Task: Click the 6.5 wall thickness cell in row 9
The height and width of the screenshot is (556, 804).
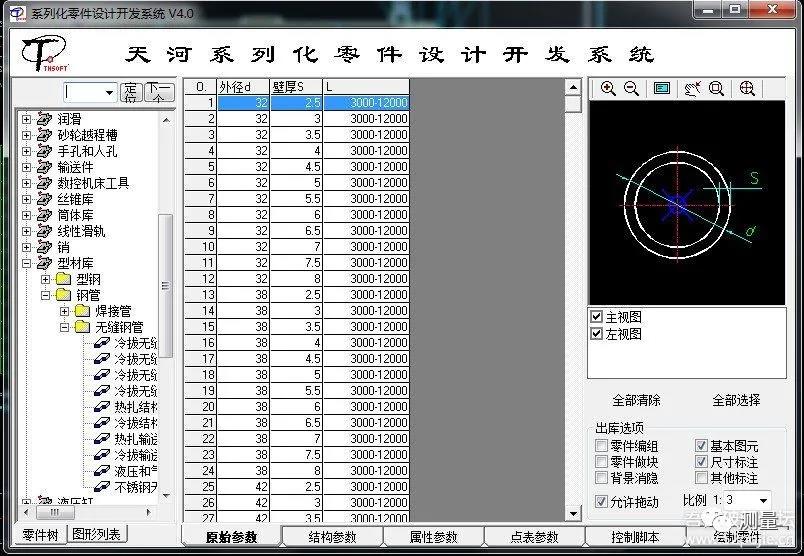Action: coord(296,230)
